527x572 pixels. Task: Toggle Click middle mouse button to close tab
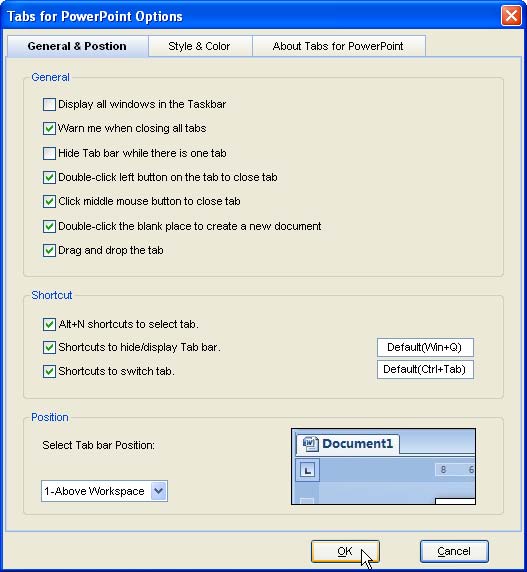[x=49, y=201]
